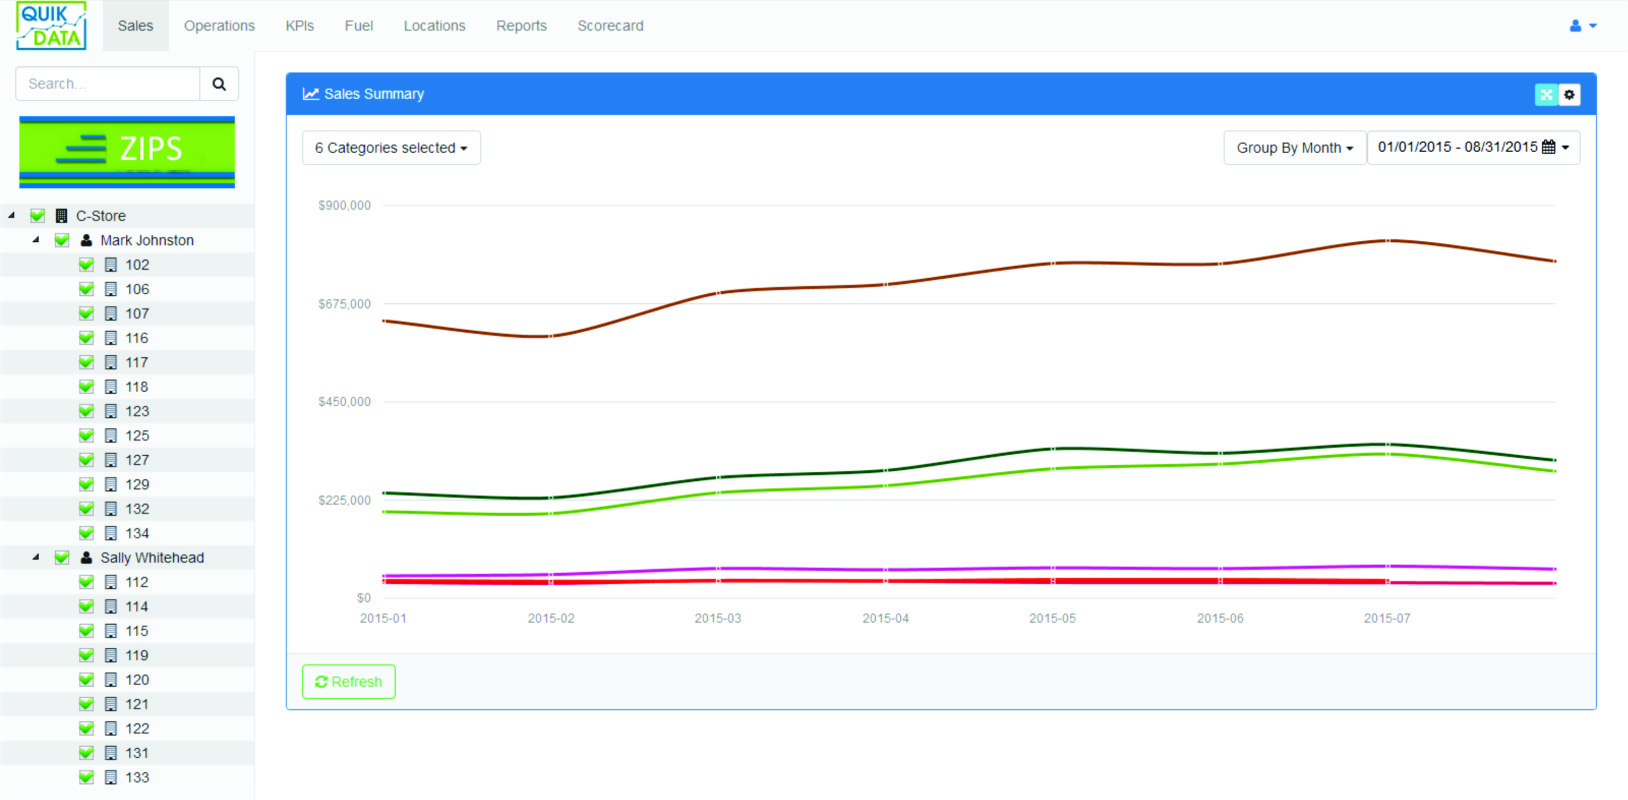Uncheck the Sally Whitehead checkbox

[x=62, y=558]
